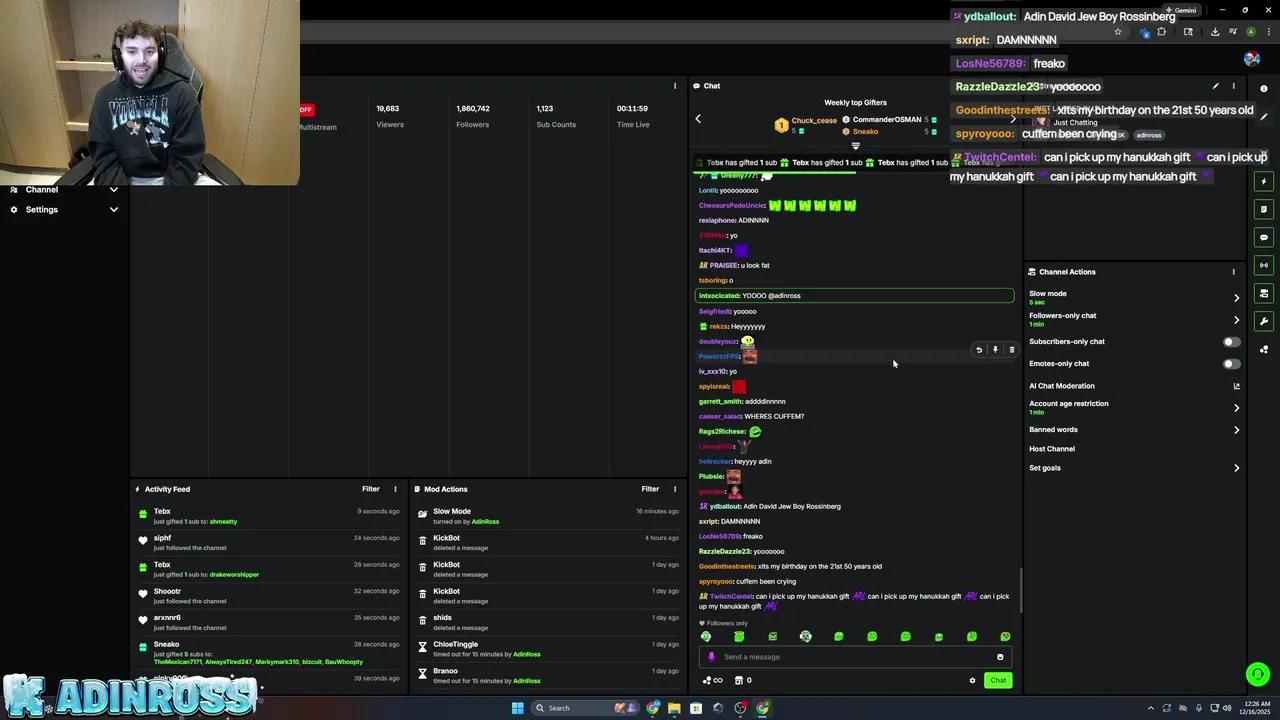
Task: Open Chrome downloads icon
Action: [x=1214, y=32]
